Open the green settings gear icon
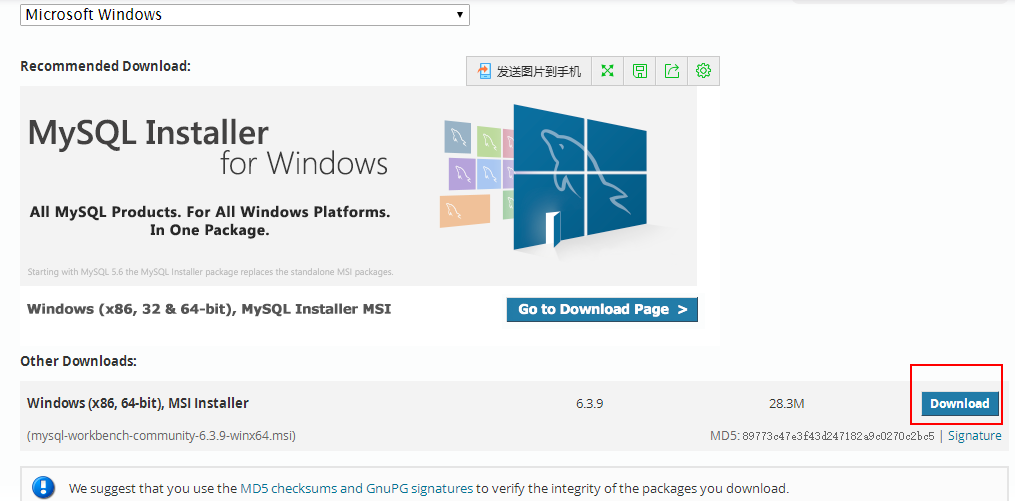 pyautogui.click(x=704, y=71)
